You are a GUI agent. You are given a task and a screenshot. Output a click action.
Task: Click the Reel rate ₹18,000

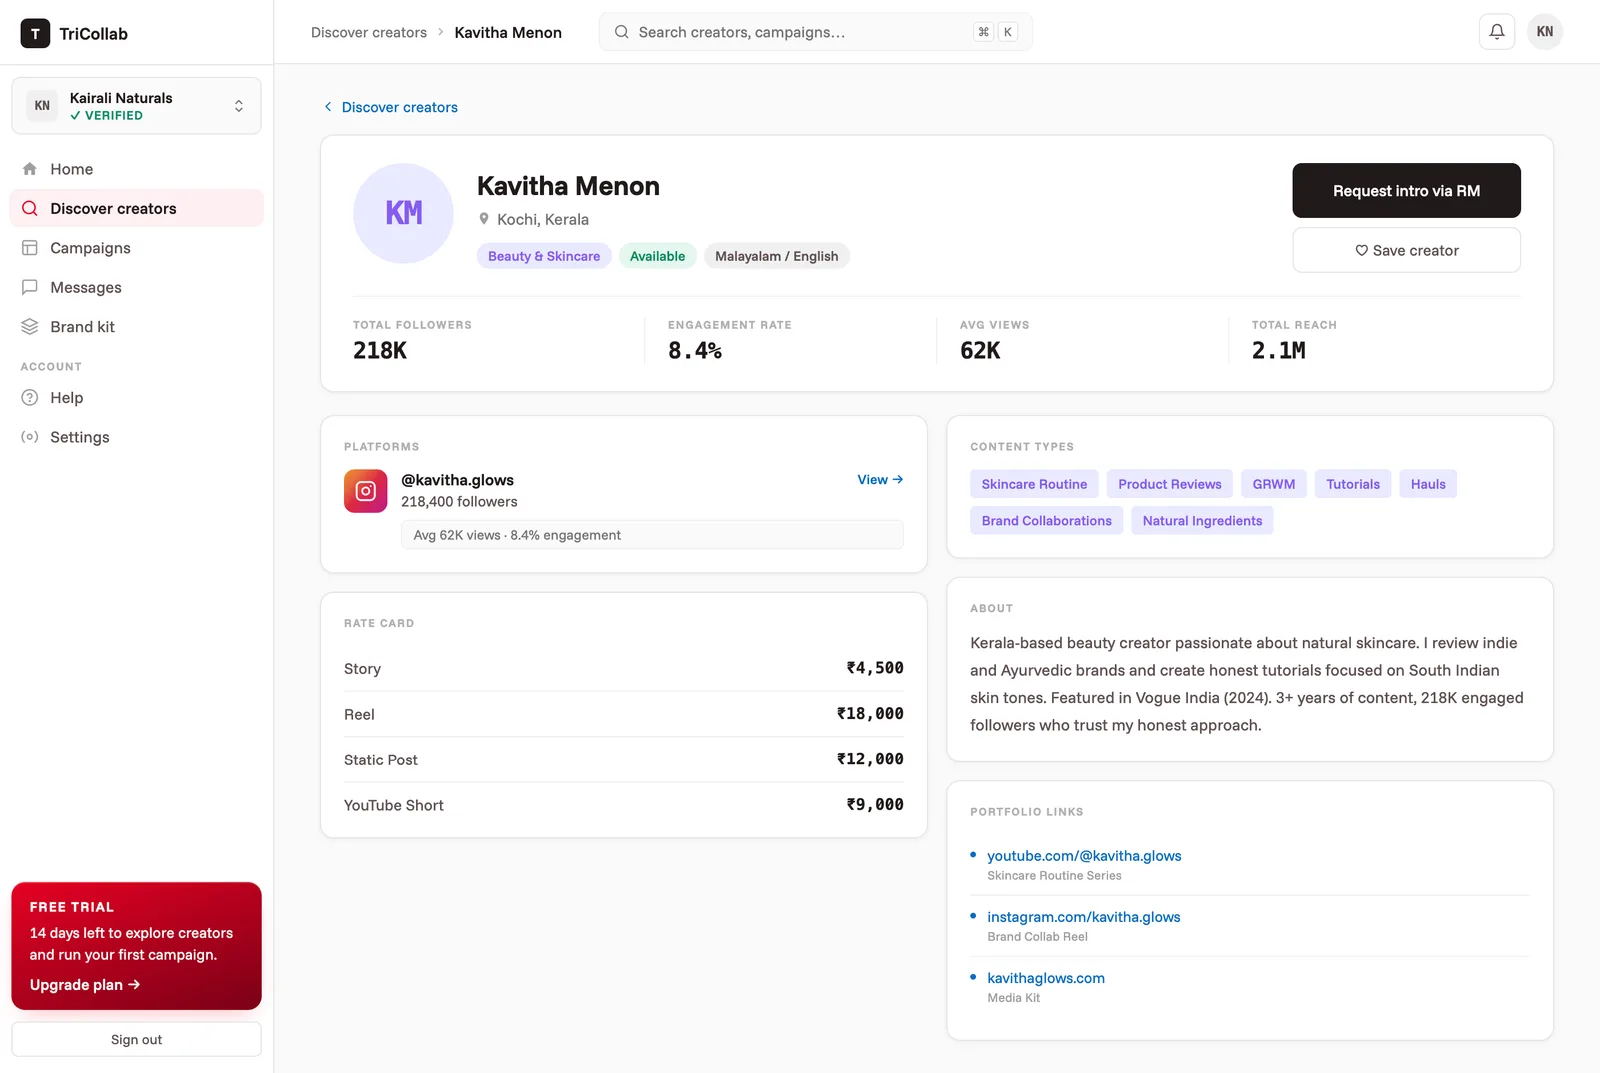870,714
